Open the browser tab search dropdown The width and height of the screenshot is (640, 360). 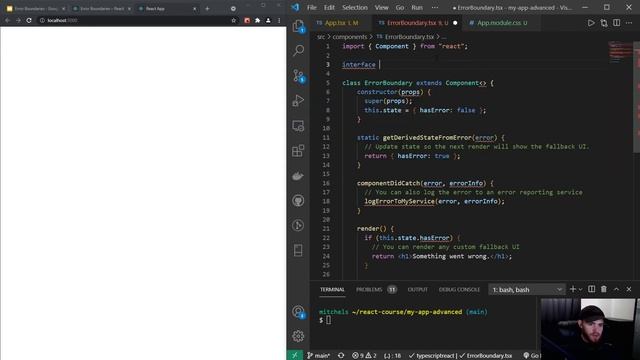(x=233, y=9)
